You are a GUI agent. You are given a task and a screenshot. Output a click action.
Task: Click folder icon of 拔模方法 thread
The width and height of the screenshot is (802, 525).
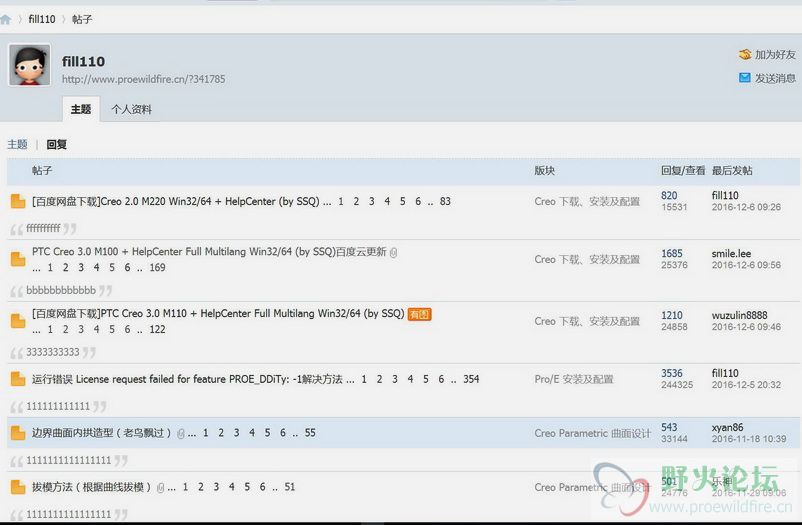(x=18, y=487)
